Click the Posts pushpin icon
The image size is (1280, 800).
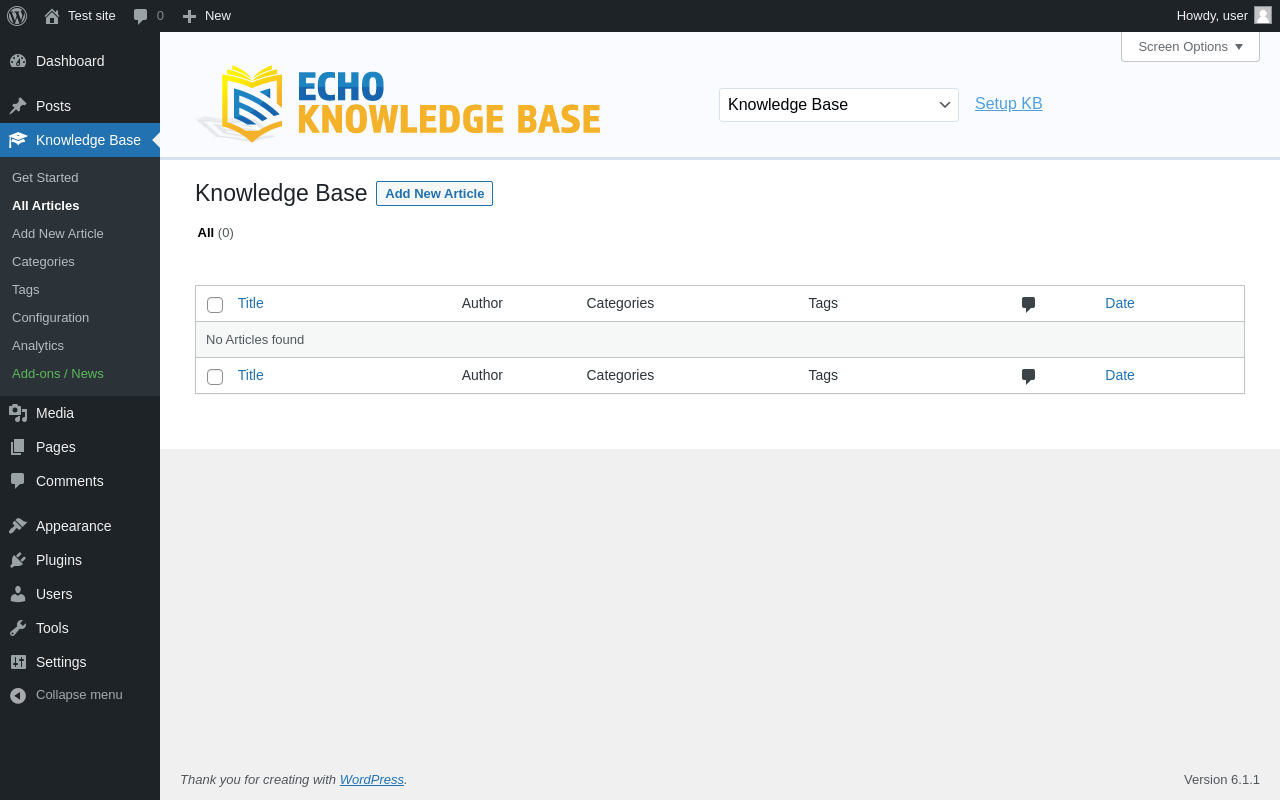coord(18,106)
